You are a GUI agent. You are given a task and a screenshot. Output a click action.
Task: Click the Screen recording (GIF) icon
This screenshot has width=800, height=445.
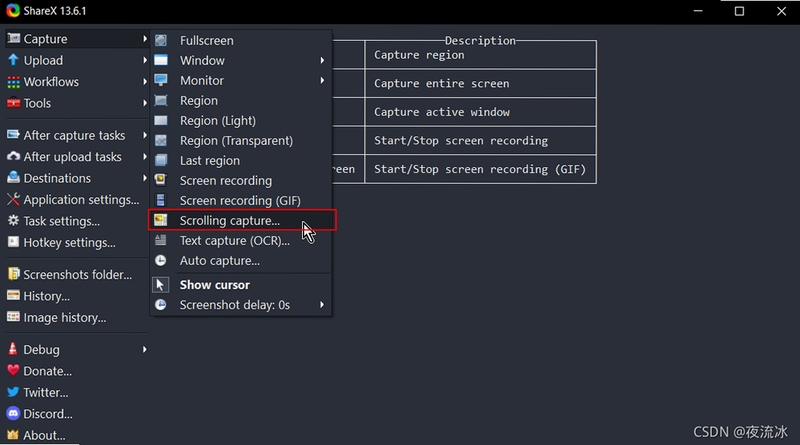pyautogui.click(x=161, y=200)
